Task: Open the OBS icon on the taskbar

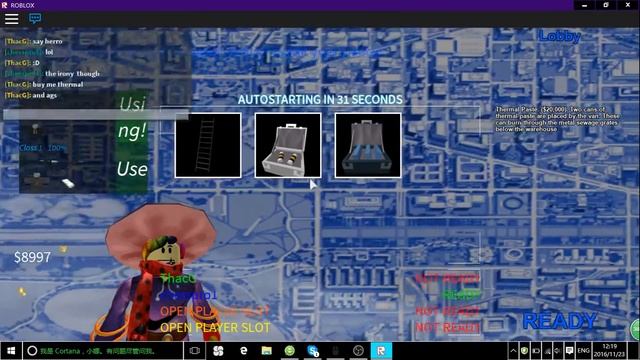Action: (x=358, y=351)
